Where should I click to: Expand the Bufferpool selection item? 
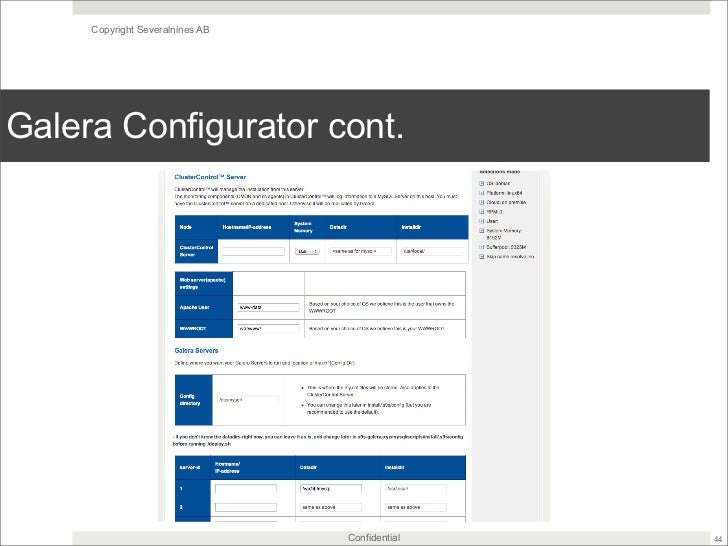[481, 247]
